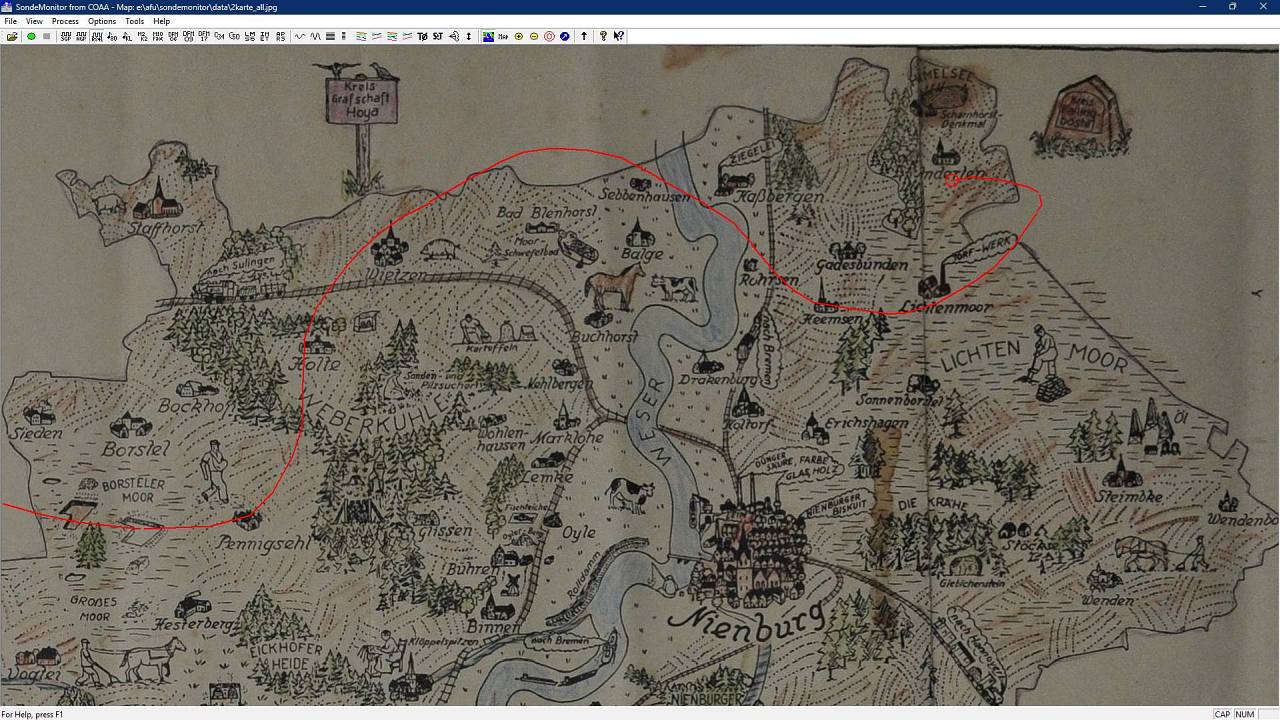Click the blue circle arrow icon
The width and height of the screenshot is (1280, 720).
tap(564, 36)
